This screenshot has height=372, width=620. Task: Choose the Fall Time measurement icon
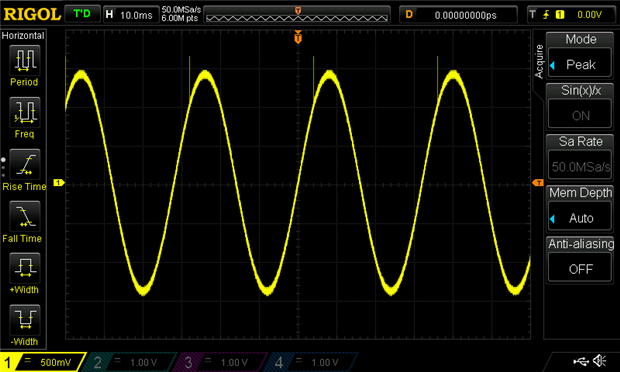pyautogui.click(x=25, y=216)
